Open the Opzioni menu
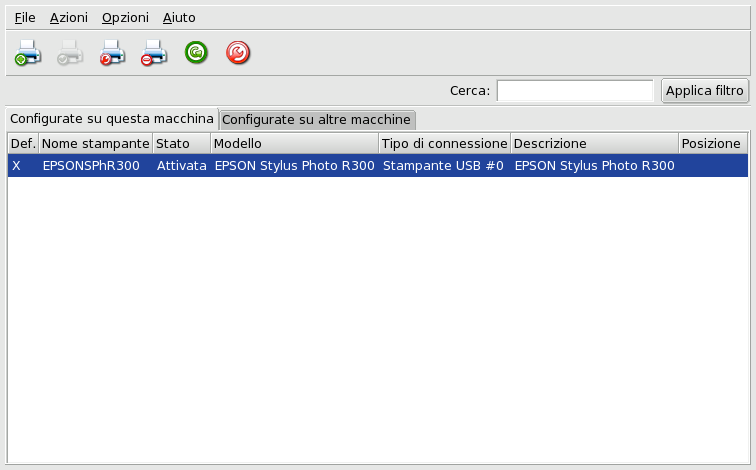Image resolution: width=756 pixels, height=470 pixels. coord(125,18)
